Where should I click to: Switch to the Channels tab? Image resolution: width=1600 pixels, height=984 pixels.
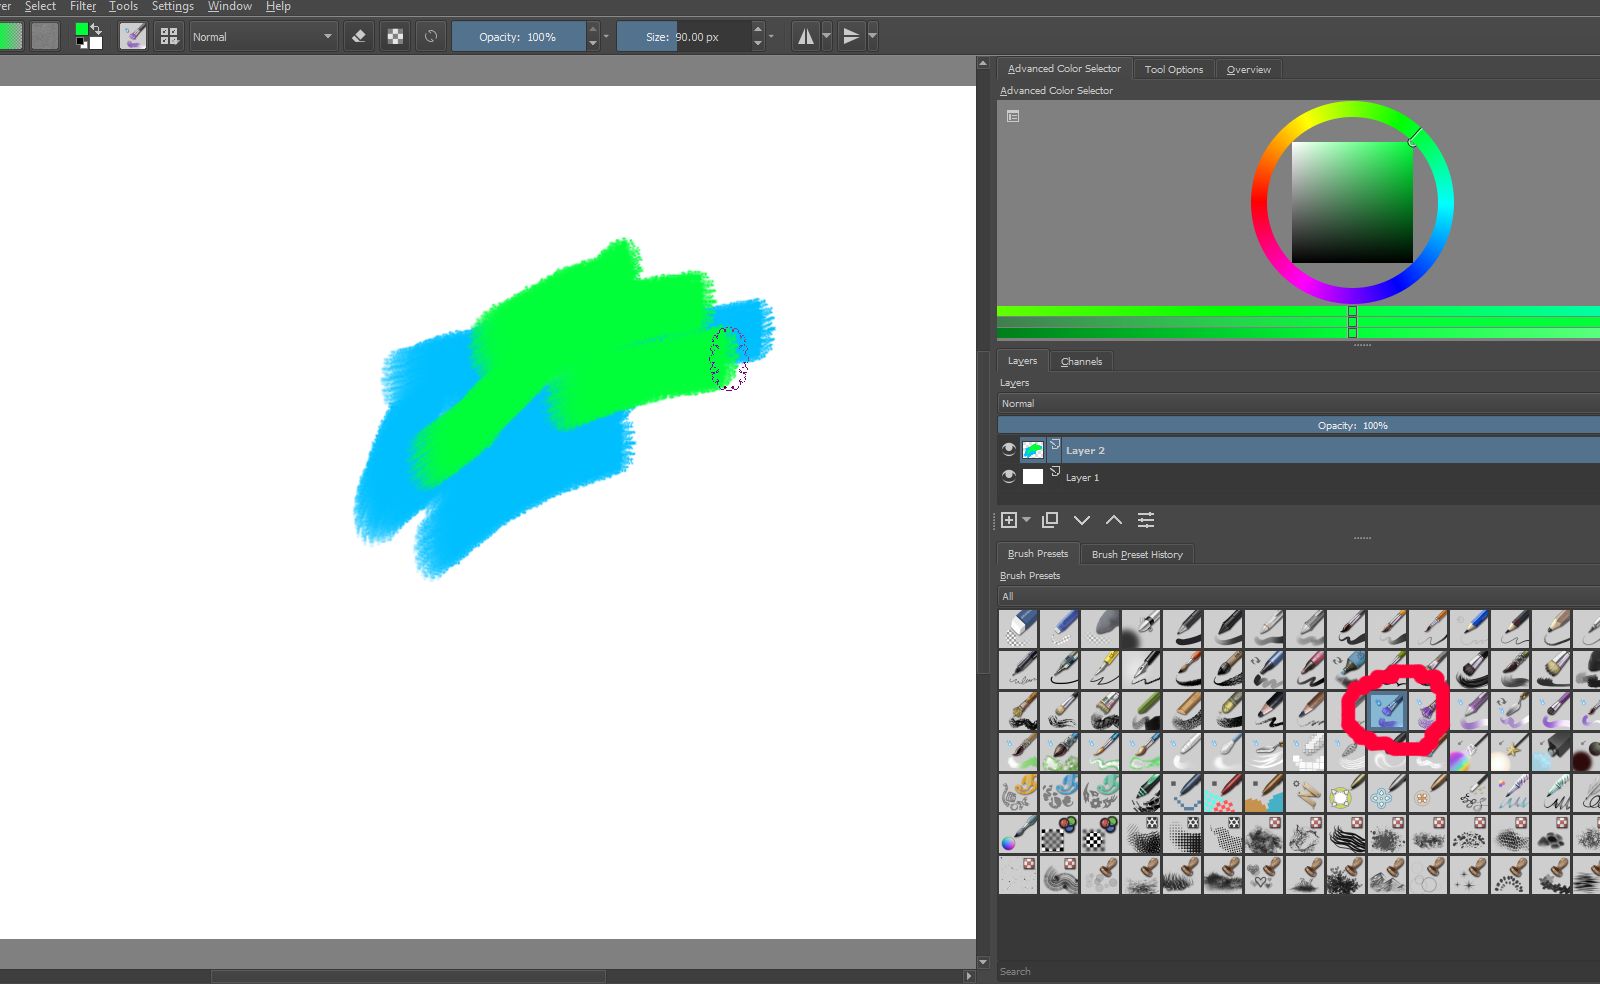point(1081,361)
